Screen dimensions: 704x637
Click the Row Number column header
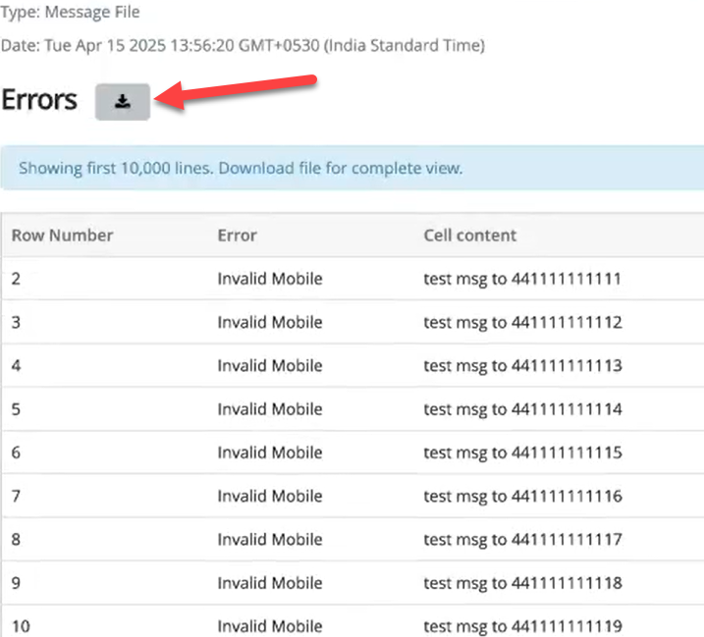(62, 236)
